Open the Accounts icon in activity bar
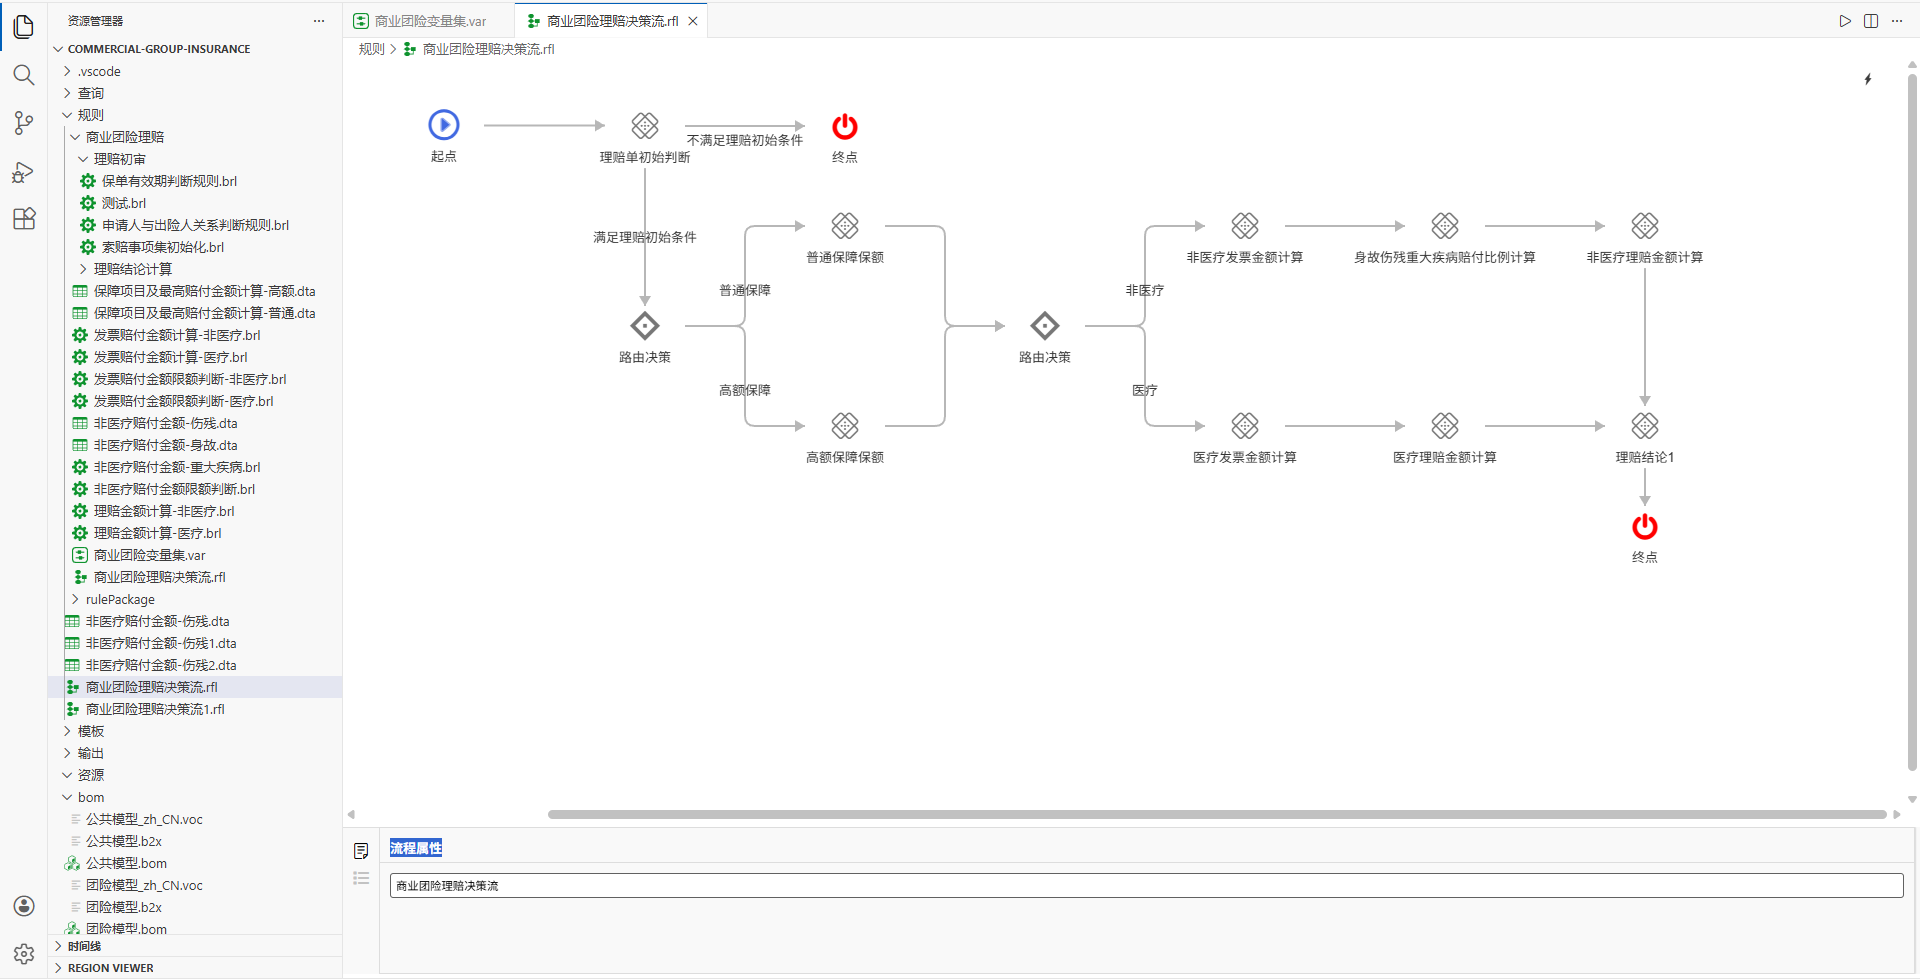The width and height of the screenshot is (1920, 979). pos(24,906)
